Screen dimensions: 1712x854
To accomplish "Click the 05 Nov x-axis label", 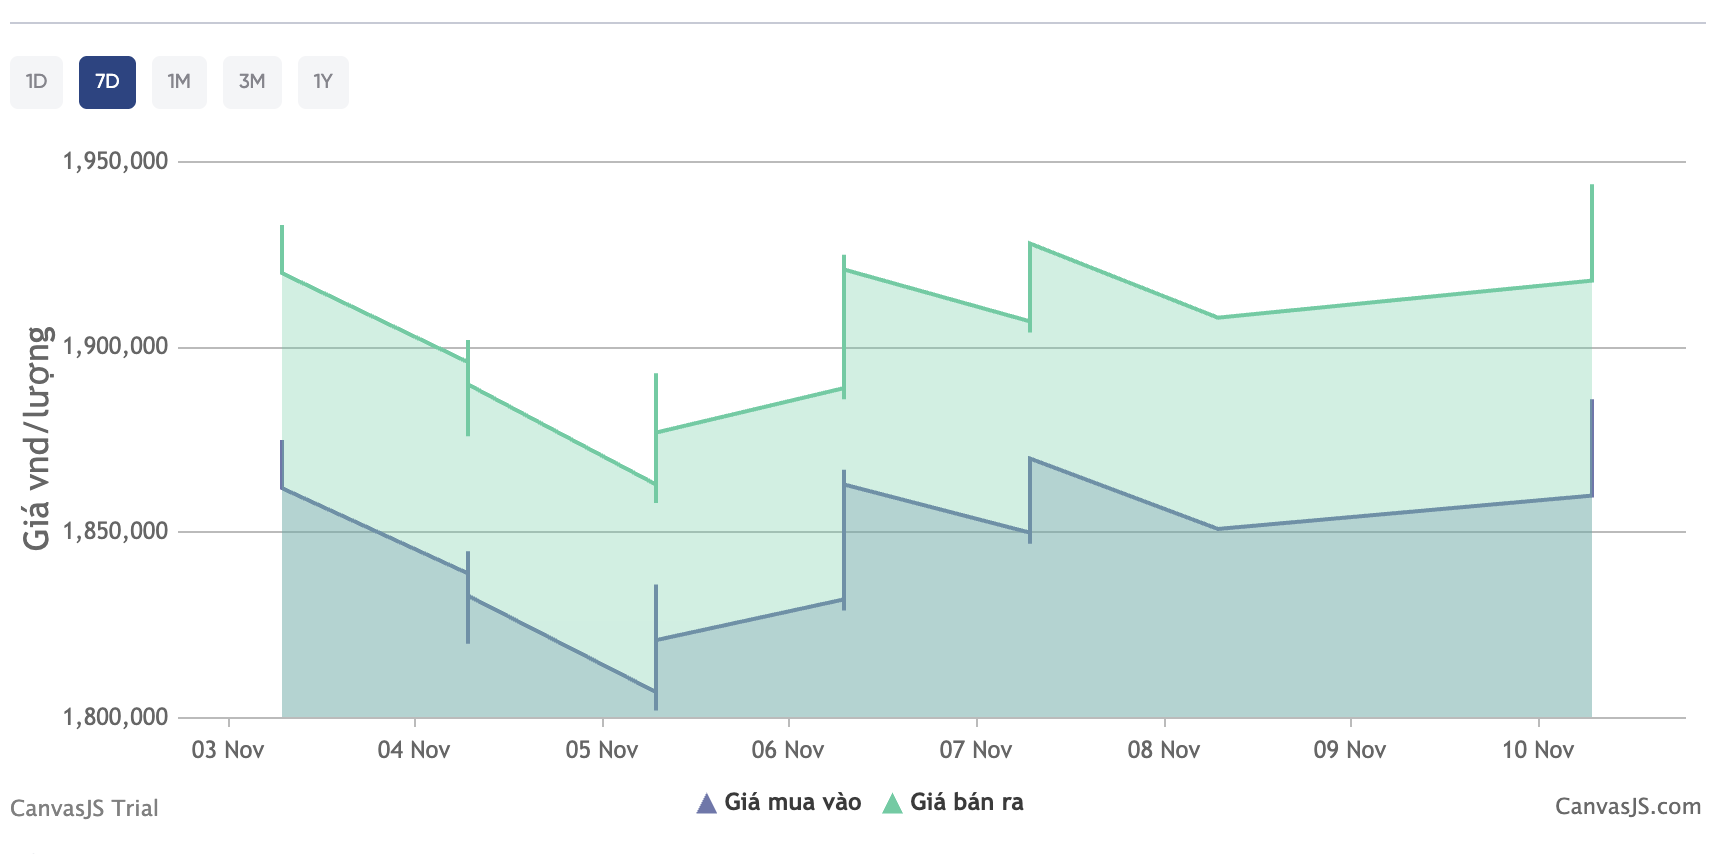I will tap(602, 750).
